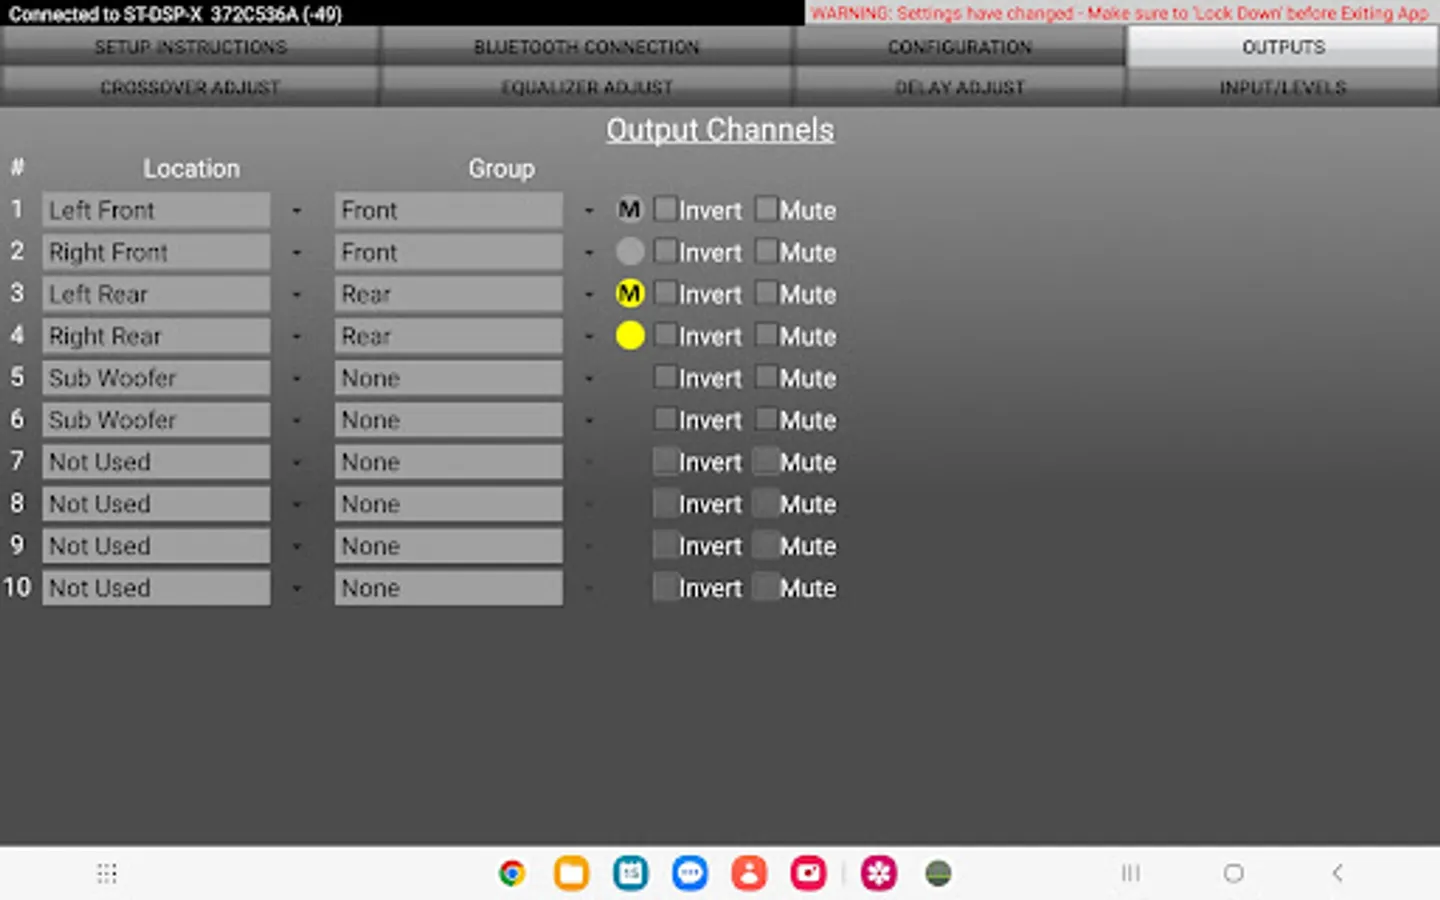Click the Output Channels heading
Screen dimensions: 1440x900
pyautogui.click(x=720, y=130)
